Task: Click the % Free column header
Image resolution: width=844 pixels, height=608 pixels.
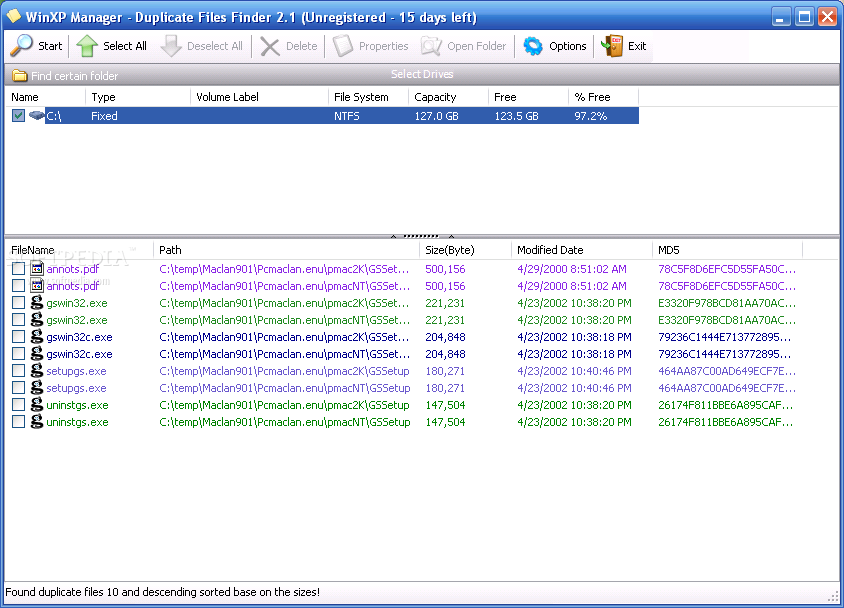Action: tap(603, 97)
